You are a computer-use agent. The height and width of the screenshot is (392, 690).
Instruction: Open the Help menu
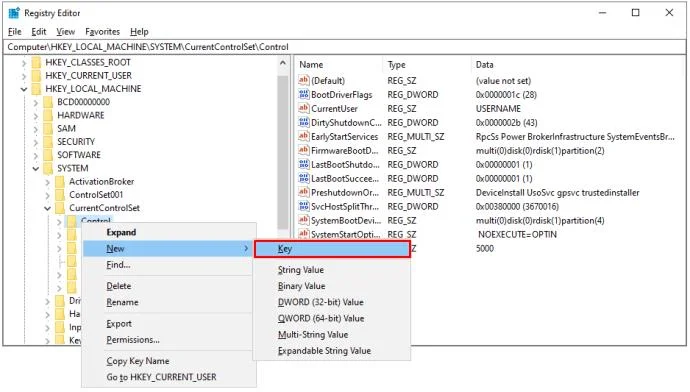[x=139, y=32]
